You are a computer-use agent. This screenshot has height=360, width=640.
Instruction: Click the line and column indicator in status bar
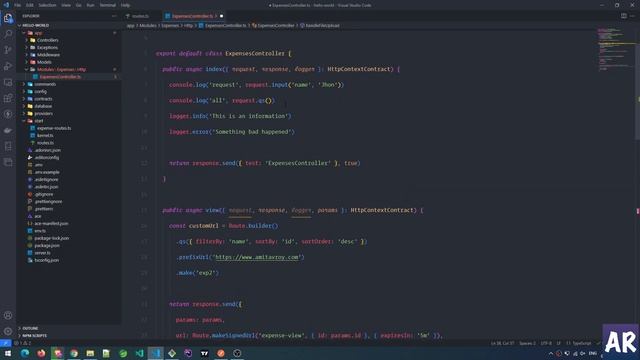(x=502, y=343)
